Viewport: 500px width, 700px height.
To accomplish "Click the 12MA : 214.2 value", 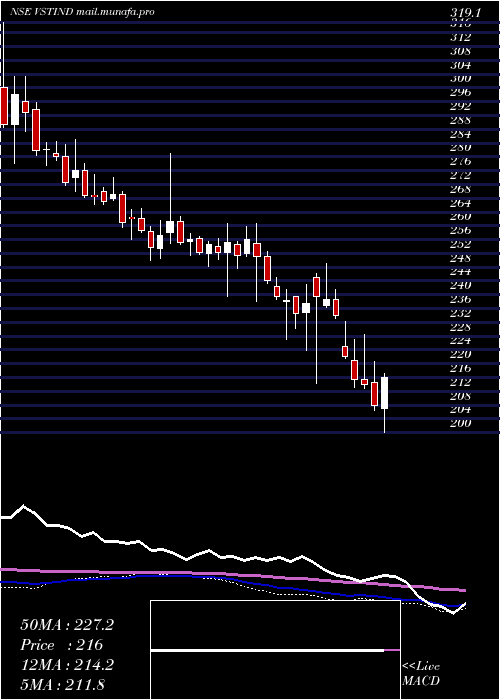I will [67, 665].
